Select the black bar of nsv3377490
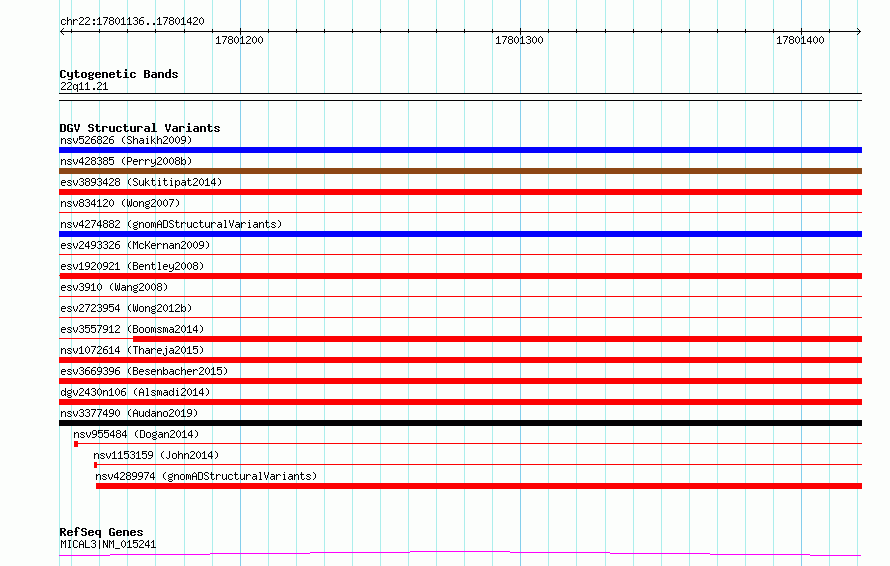The width and height of the screenshot is (890, 566). 460,423
